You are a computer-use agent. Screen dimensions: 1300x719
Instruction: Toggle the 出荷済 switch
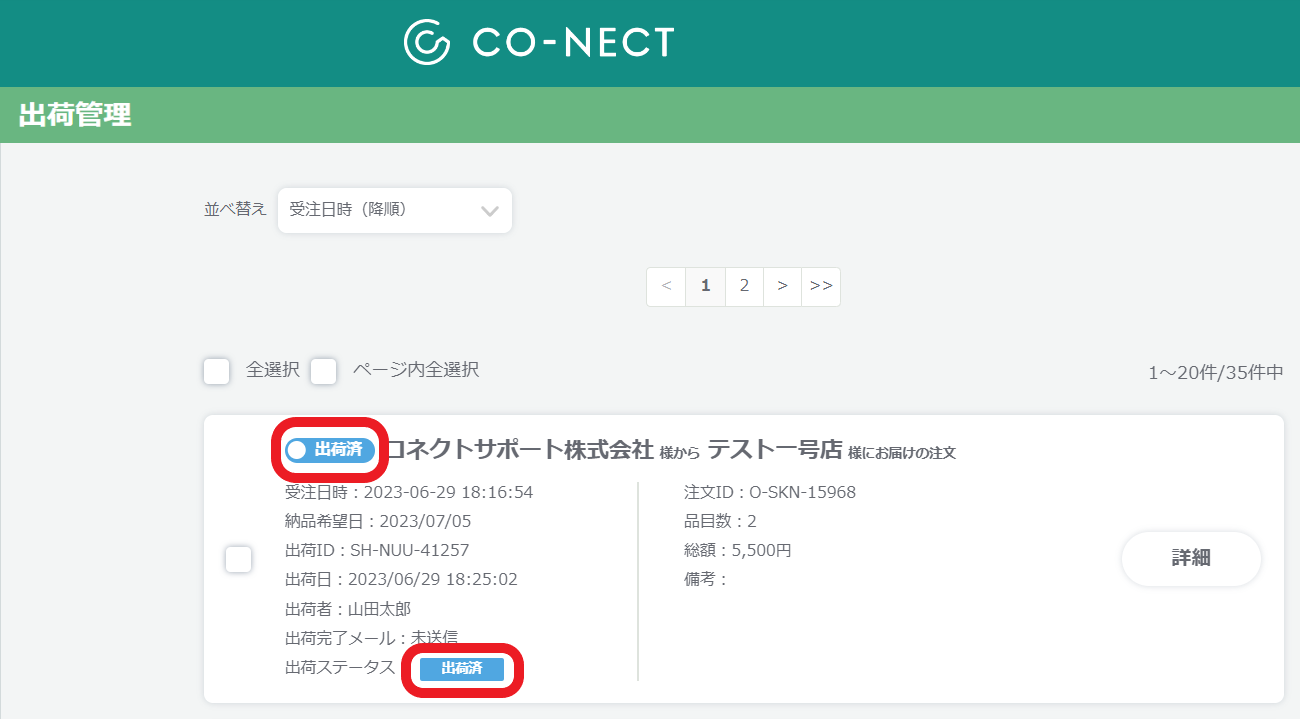(x=329, y=450)
